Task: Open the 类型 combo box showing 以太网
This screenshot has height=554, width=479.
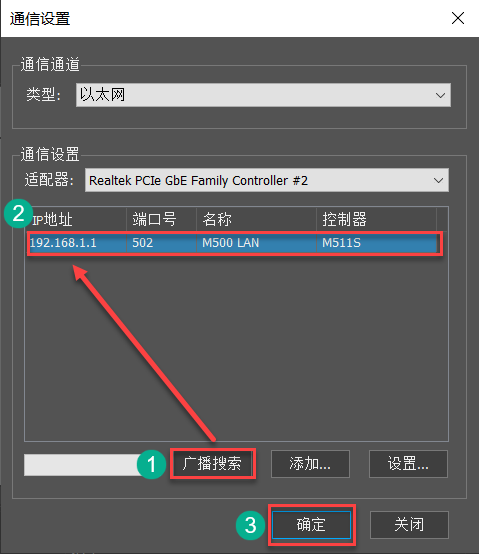Action: (x=263, y=95)
